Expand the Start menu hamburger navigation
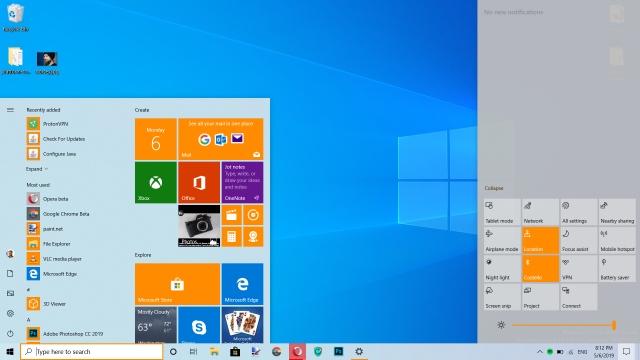 (x=10, y=110)
